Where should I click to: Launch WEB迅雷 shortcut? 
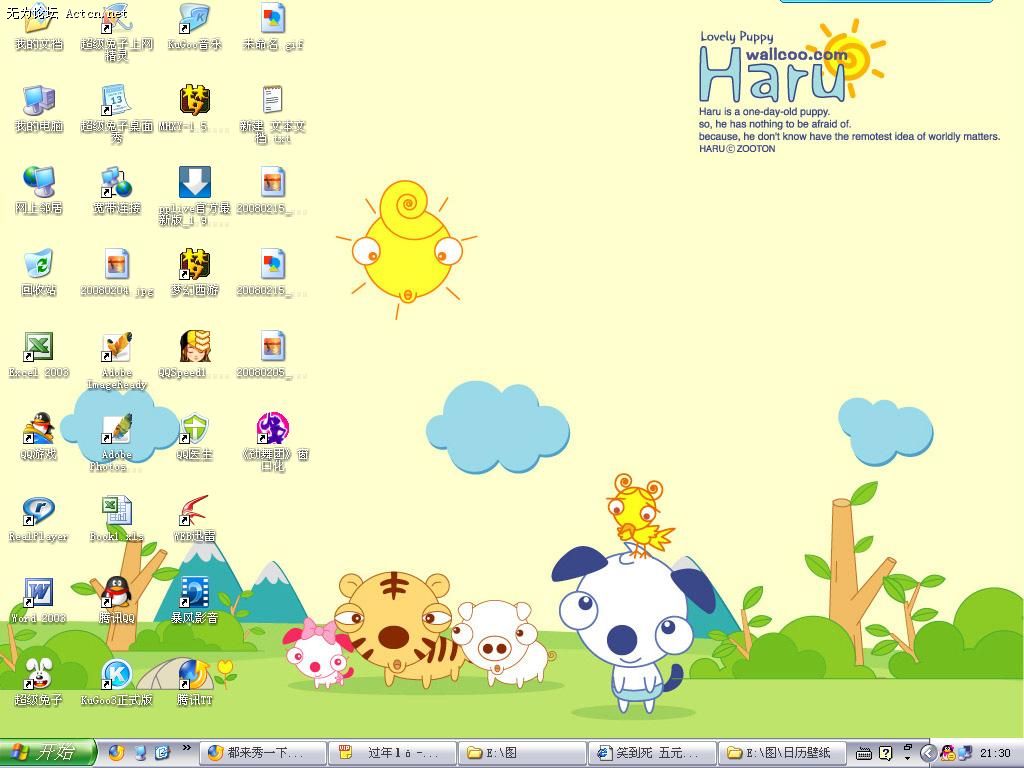coord(195,519)
